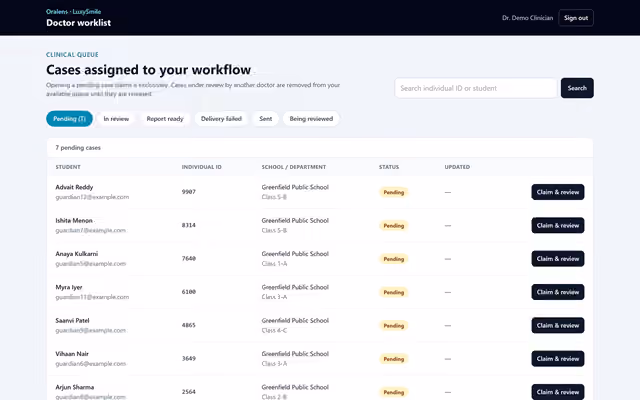Screen dimensions: 640x400
Task: Show the Delivery failed cases tab
Action: tap(221, 119)
